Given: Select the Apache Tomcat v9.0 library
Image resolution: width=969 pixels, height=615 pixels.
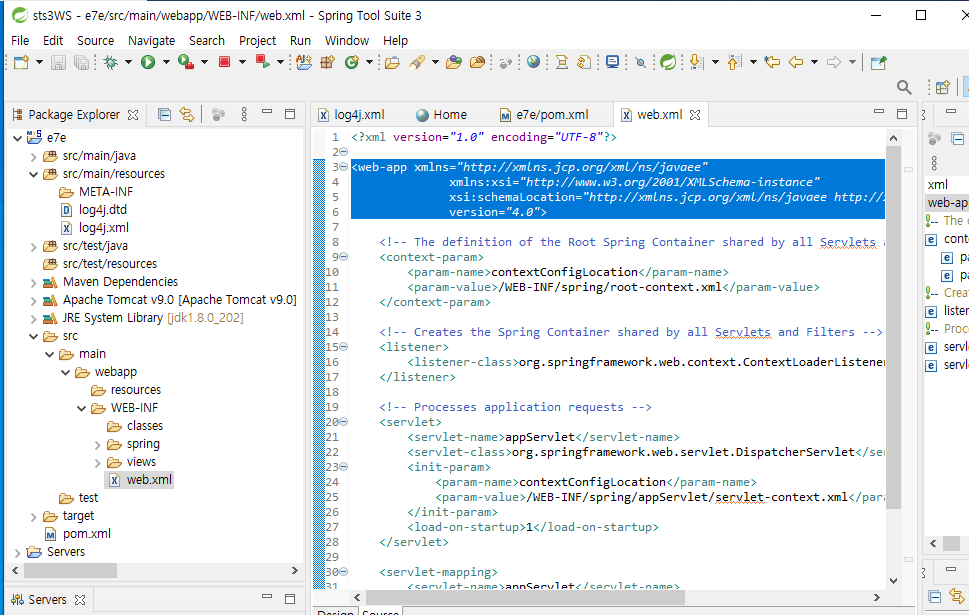Looking at the screenshot, I should pyautogui.click(x=171, y=300).
